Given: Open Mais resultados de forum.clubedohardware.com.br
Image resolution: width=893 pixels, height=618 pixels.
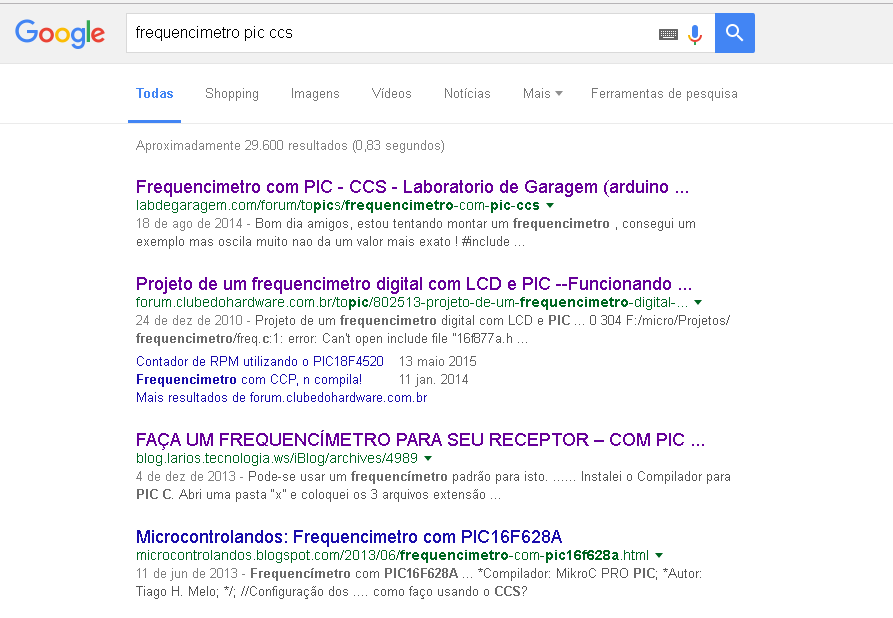Looking at the screenshot, I should click(x=281, y=398).
